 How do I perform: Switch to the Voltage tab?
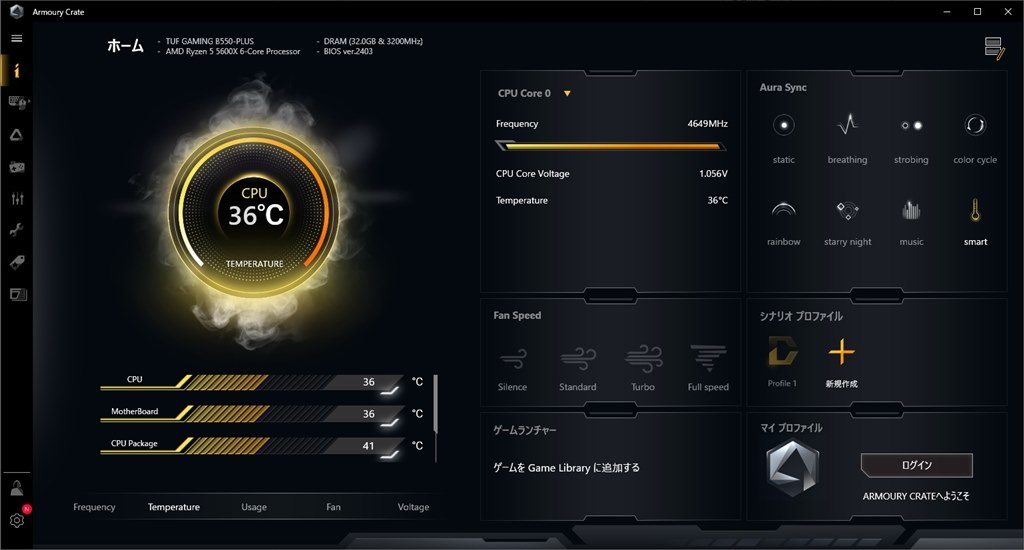pos(413,507)
